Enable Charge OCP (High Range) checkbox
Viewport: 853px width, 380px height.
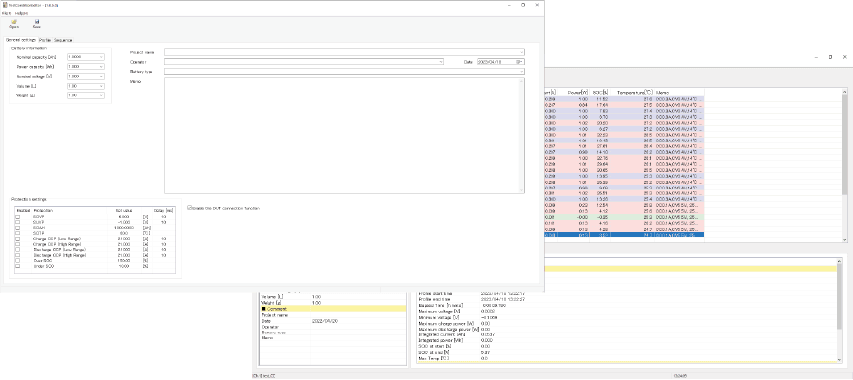17,244
